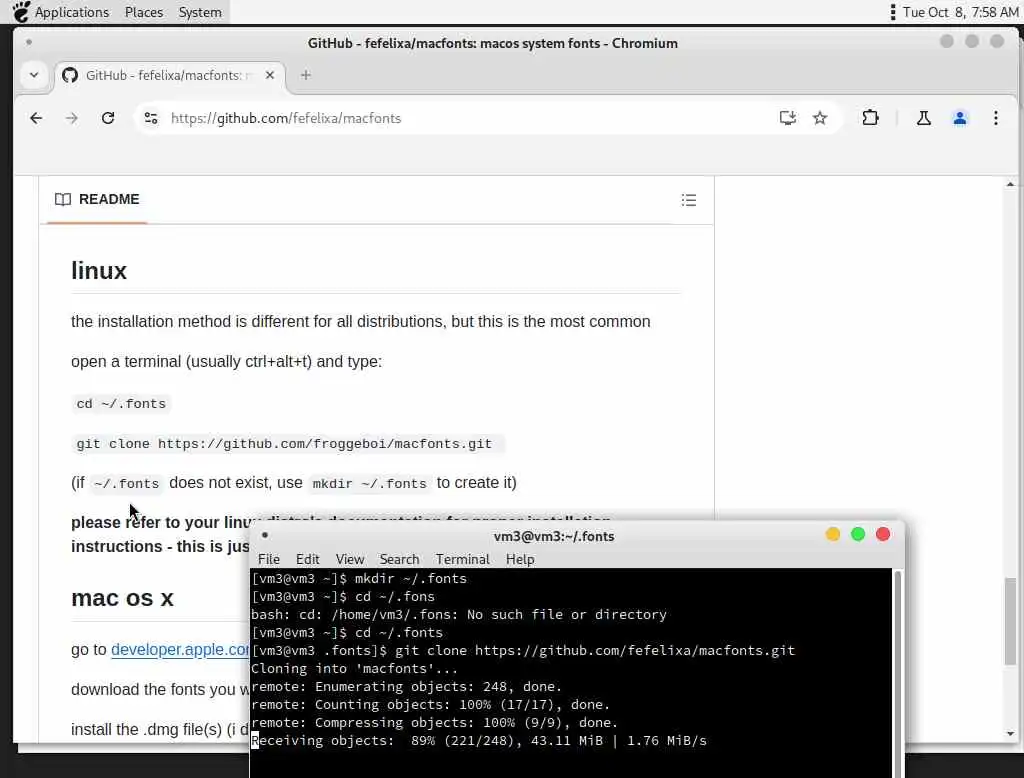The width and height of the screenshot is (1024, 778).
Task: Click the system tray dots icon near clock
Action: [x=893, y=12]
